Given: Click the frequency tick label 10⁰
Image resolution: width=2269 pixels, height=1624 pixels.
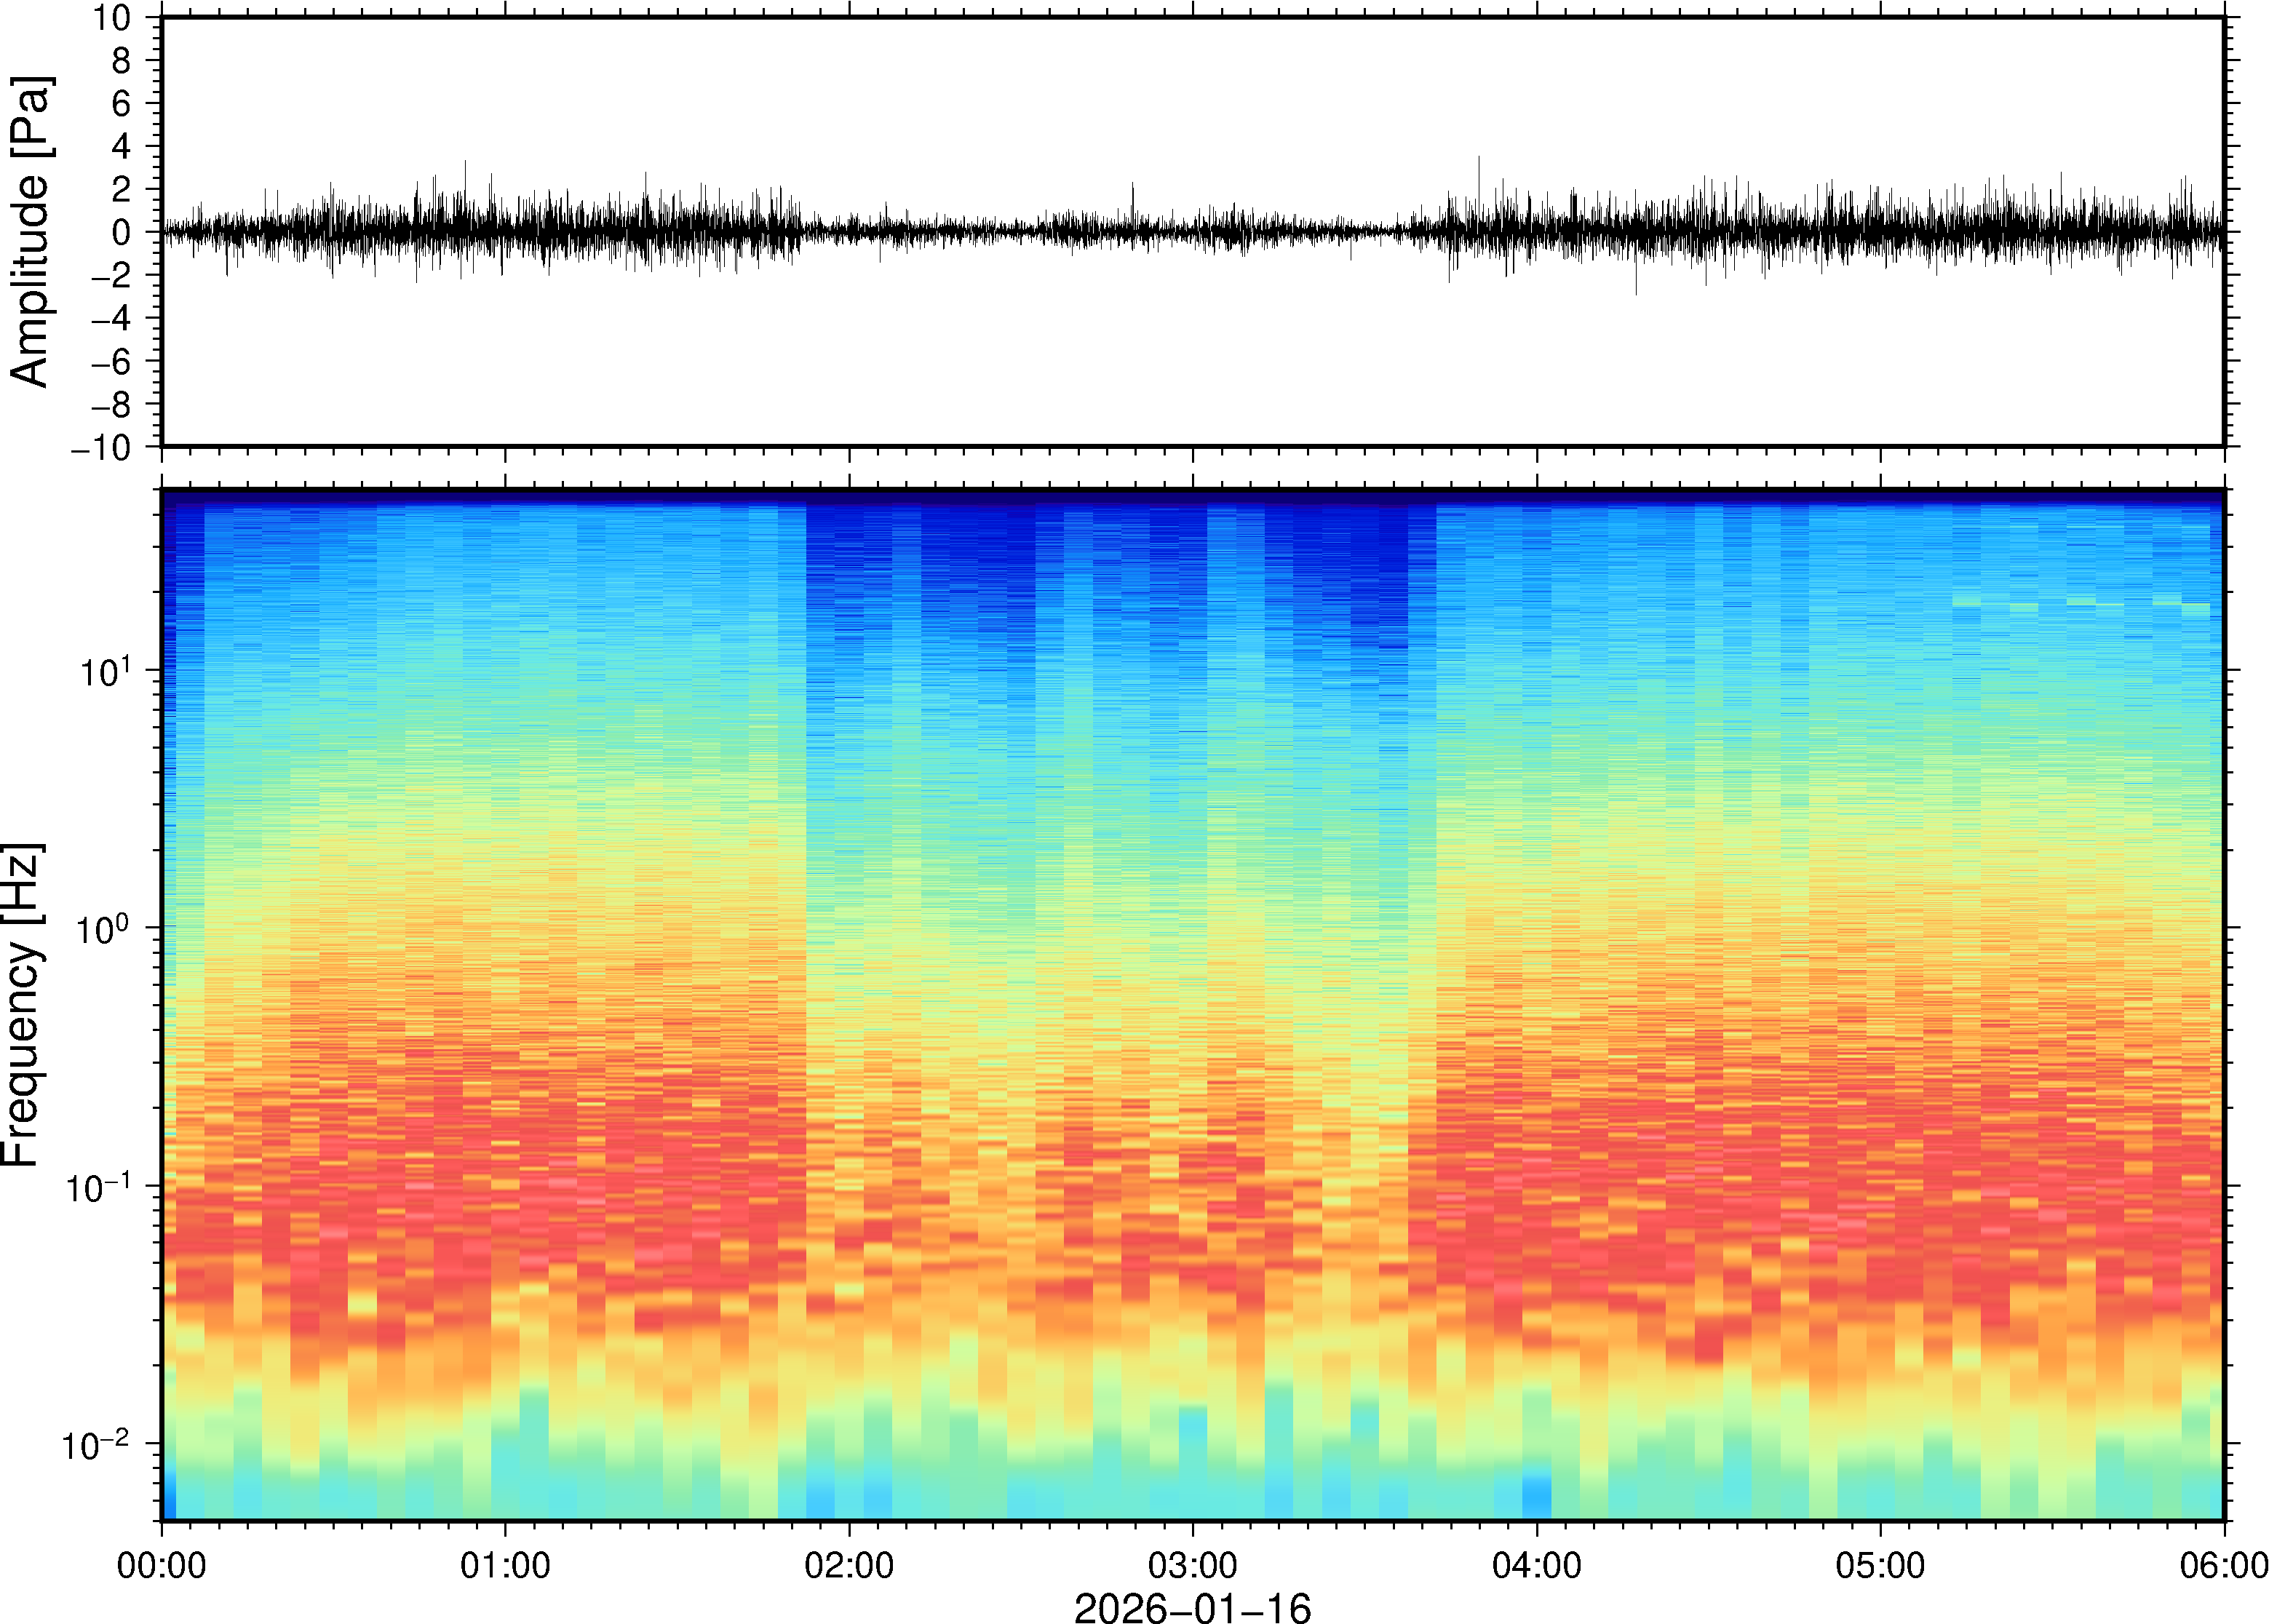Looking at the screenshot, I should [104, 929].
